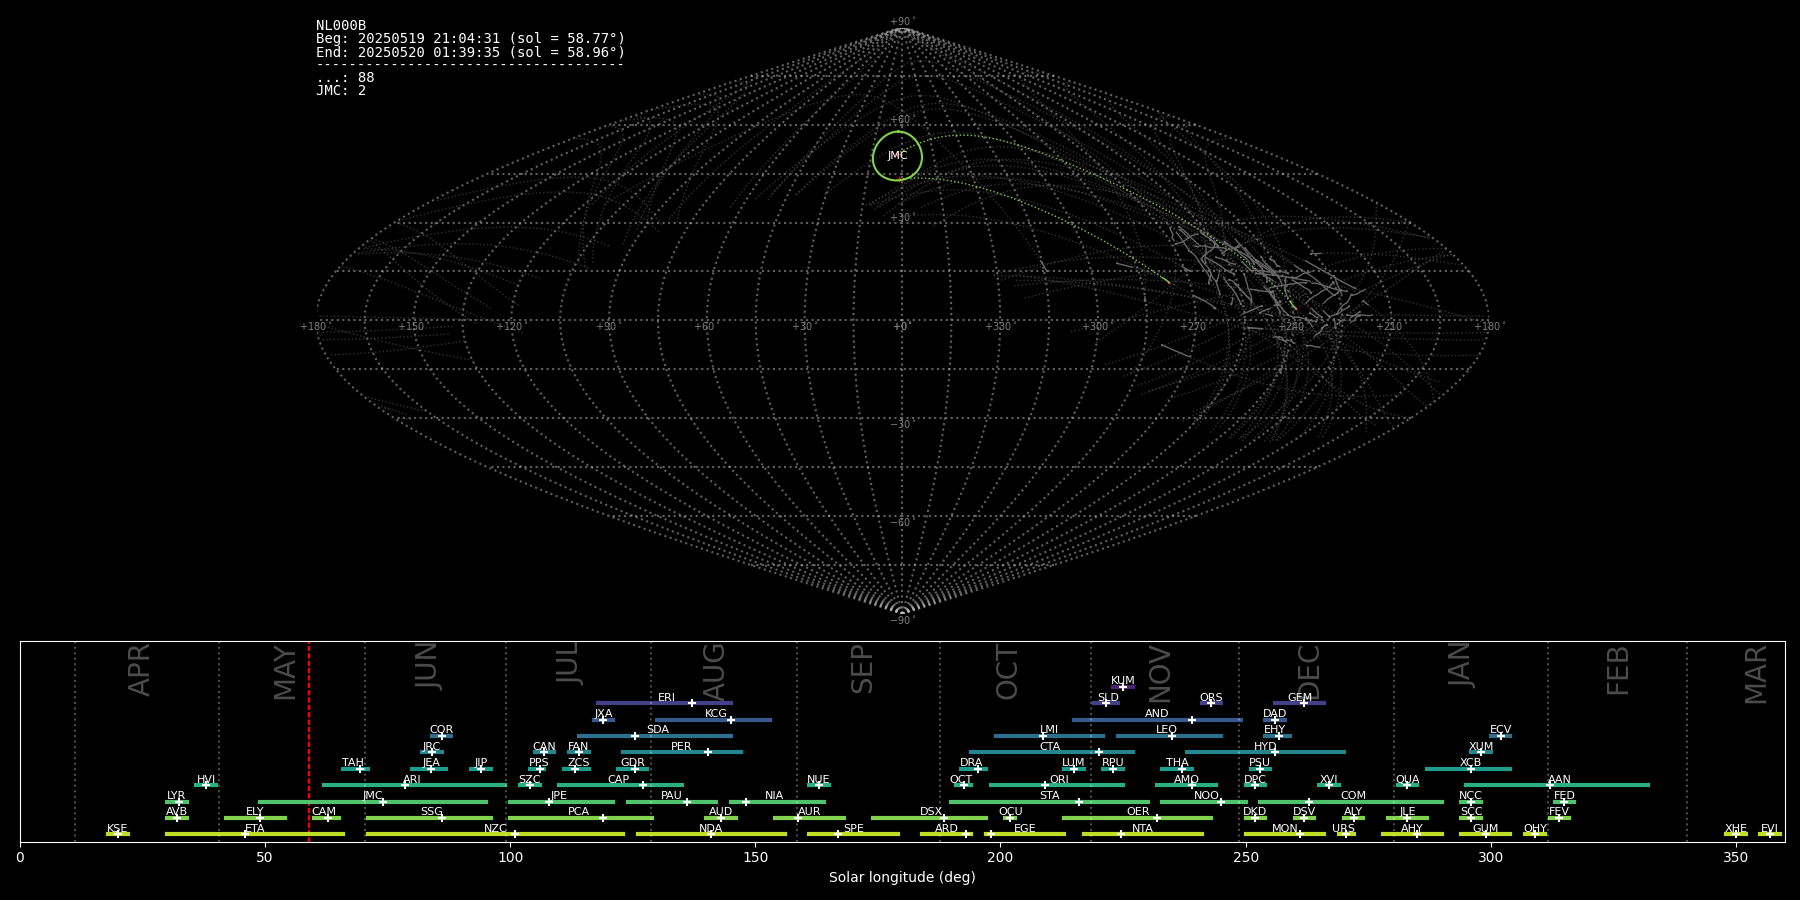The width and height of the screenshot is (1800, 900).
Task: Click the AND shower label
Action: [x=1156, y=714]
